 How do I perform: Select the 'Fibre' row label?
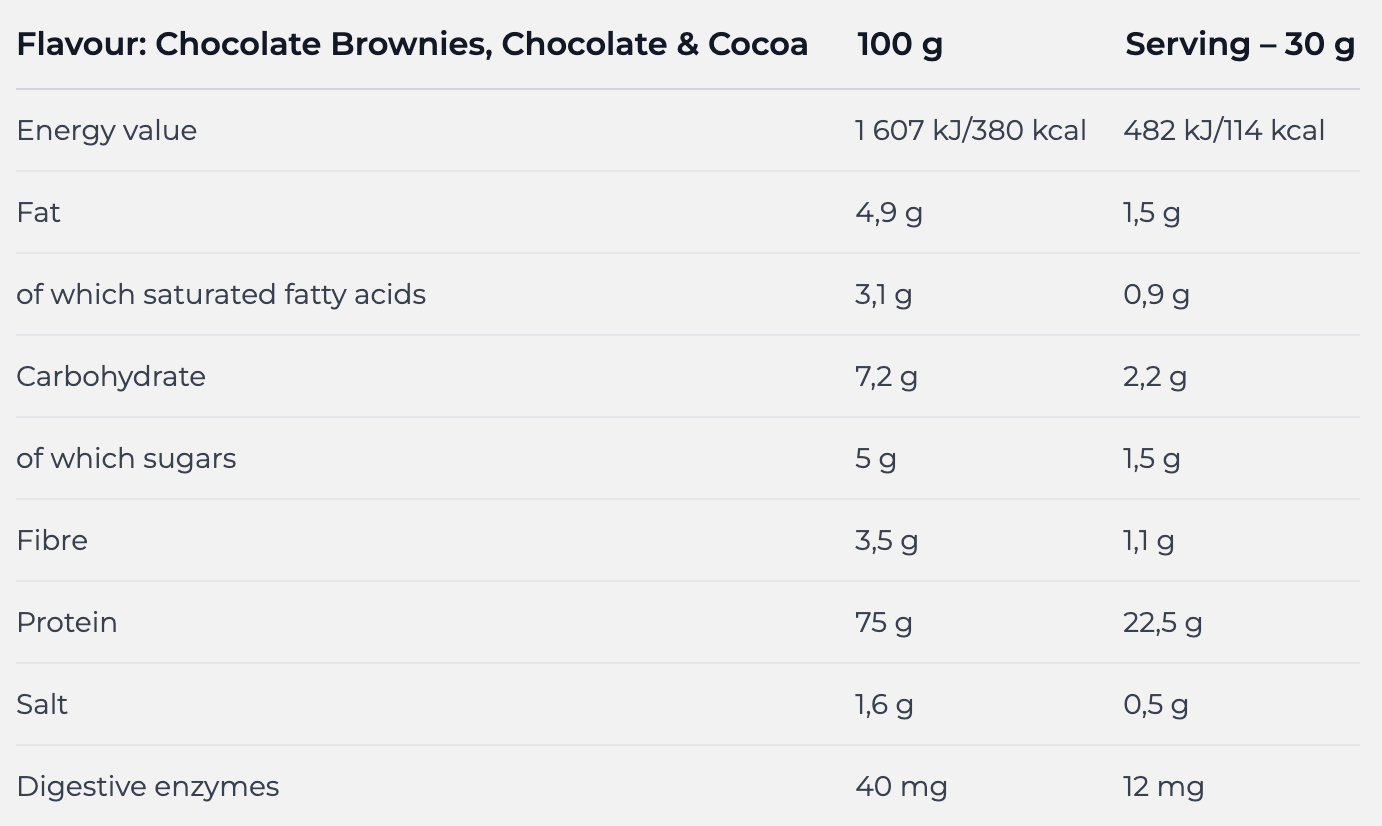point(52,540)
